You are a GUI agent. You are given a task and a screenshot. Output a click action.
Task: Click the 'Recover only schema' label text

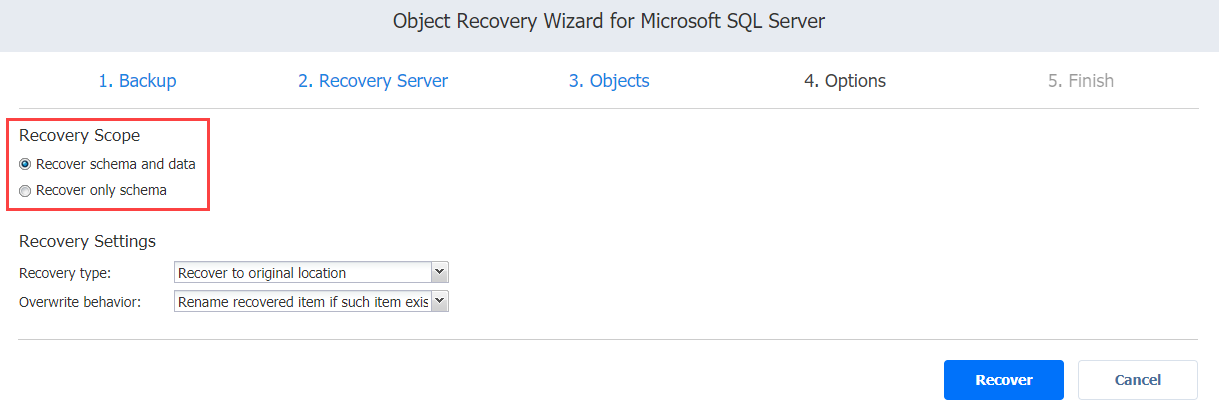(x=101, y=190)
